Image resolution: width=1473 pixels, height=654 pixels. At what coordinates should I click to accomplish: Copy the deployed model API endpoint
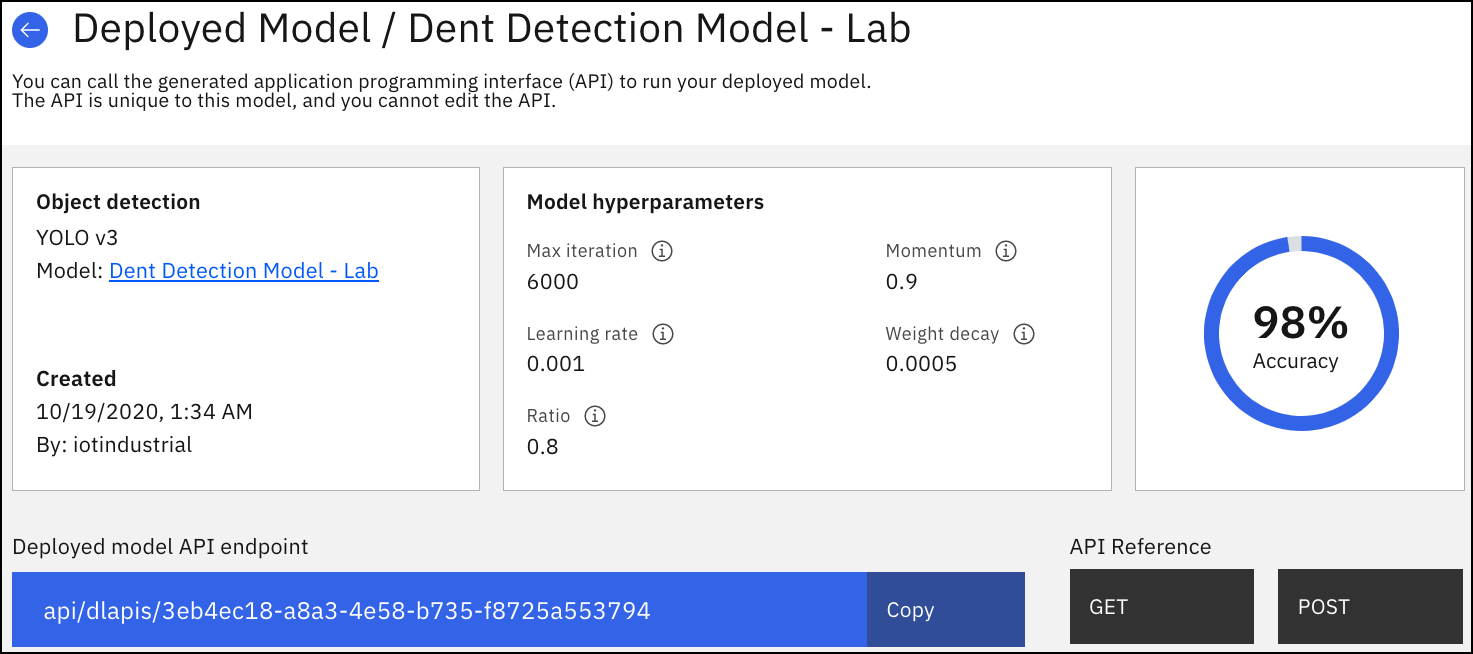point(946,610)
